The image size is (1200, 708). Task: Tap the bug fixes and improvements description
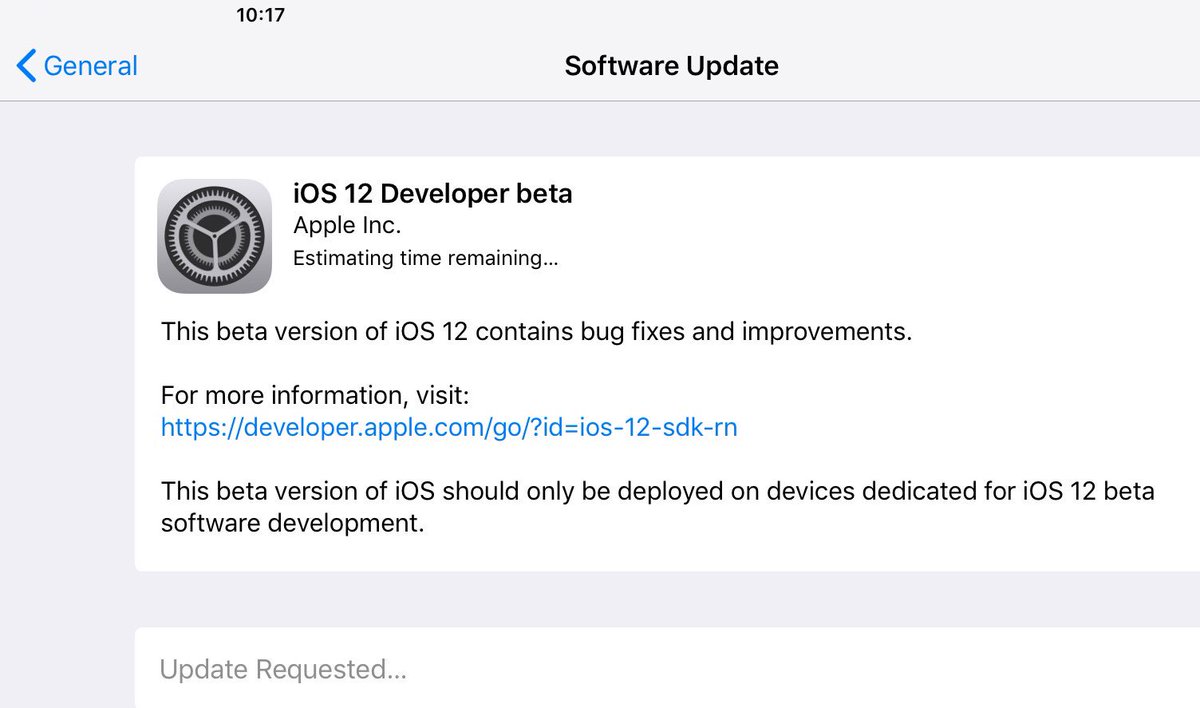pyautogui.click(x=536, y=331)
